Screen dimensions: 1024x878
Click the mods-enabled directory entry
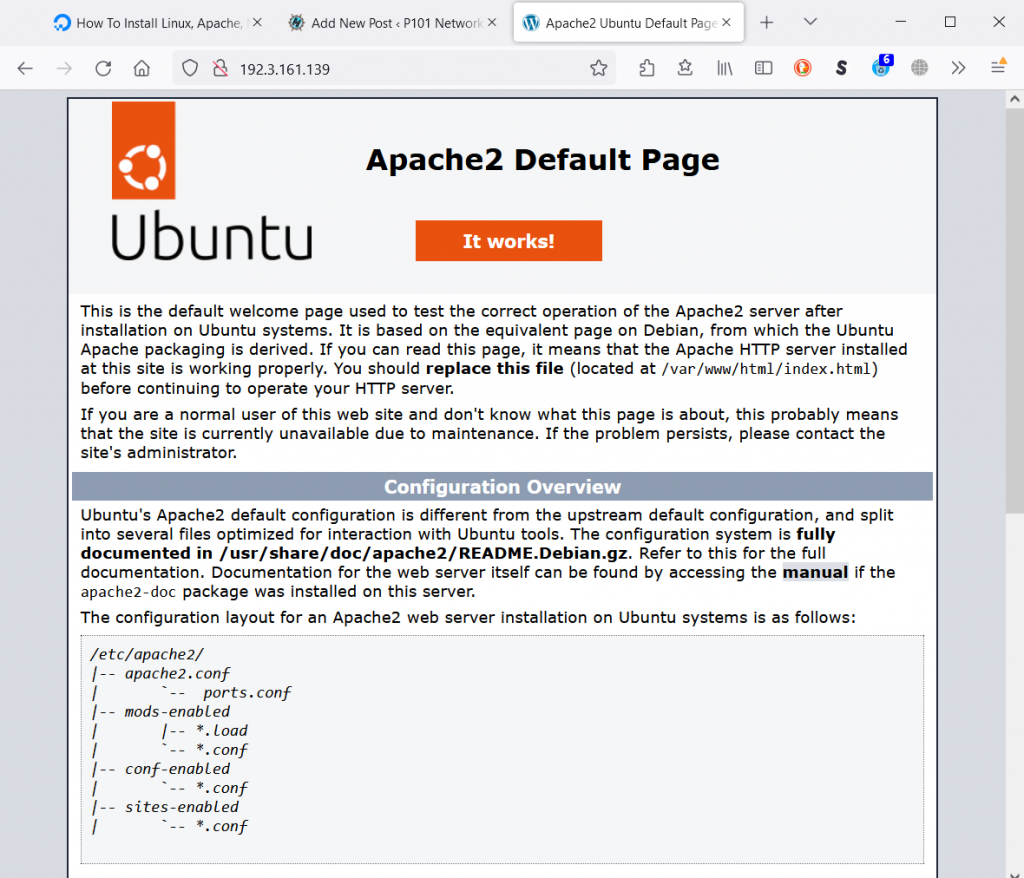coord(177,711)
